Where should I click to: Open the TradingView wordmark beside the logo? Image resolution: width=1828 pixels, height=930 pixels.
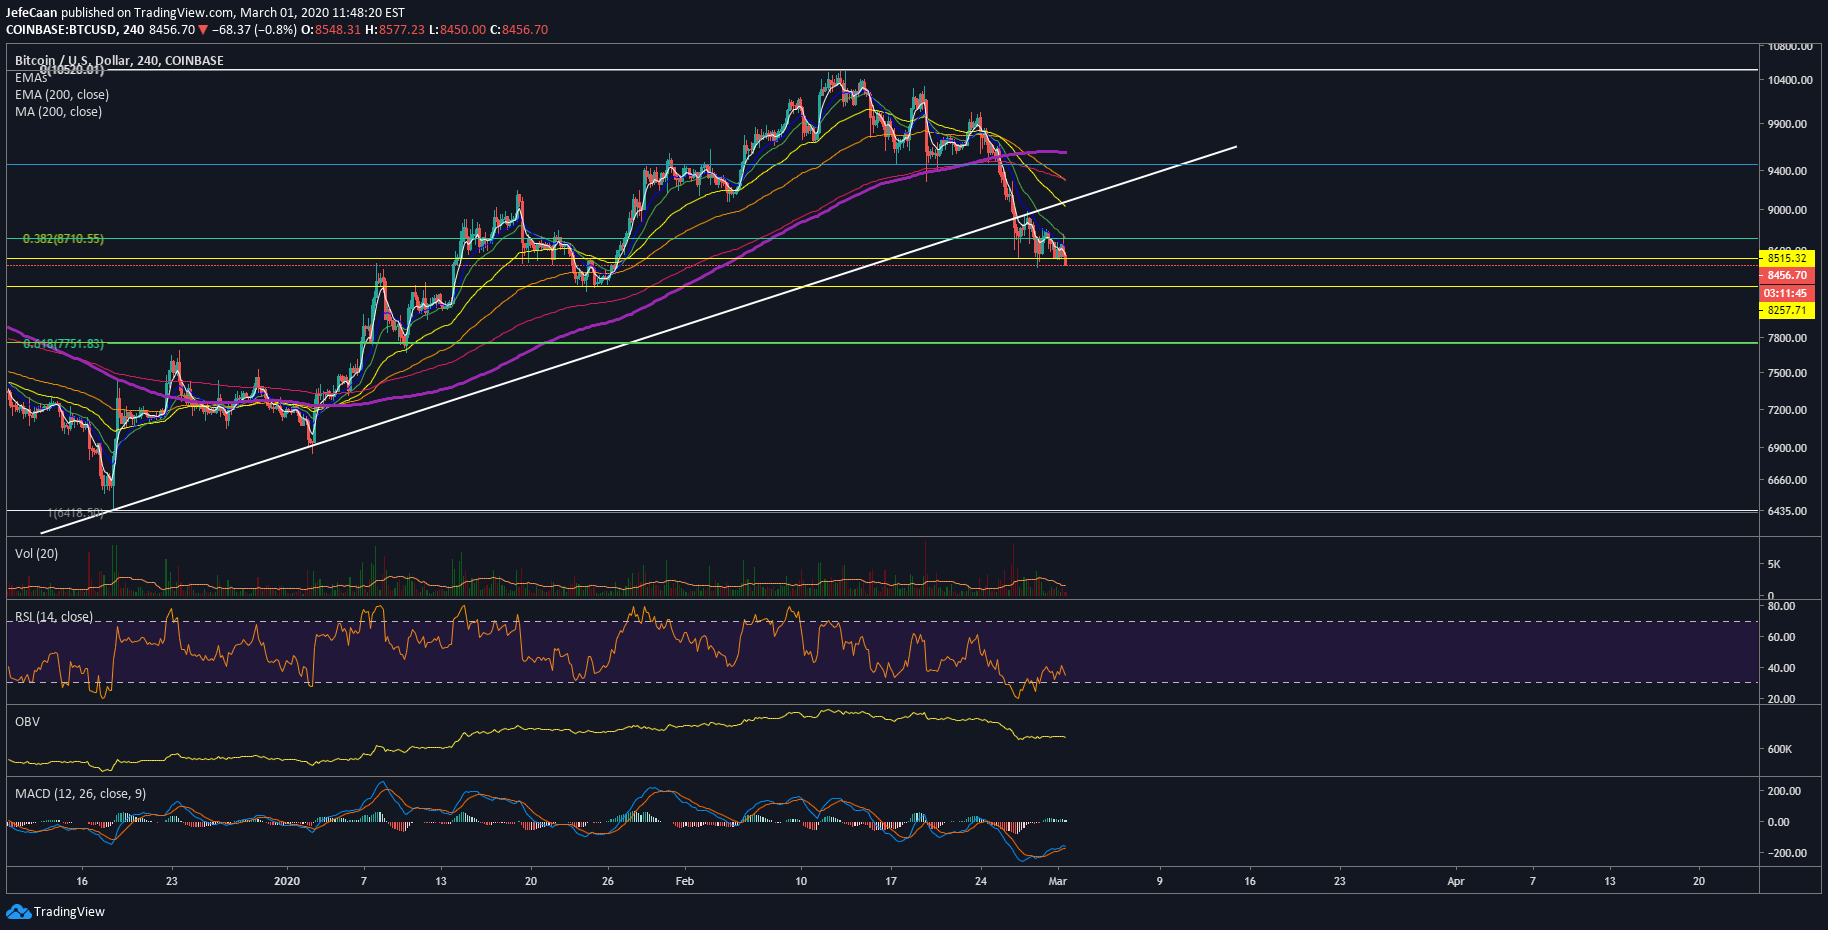[x=69, y=911]
